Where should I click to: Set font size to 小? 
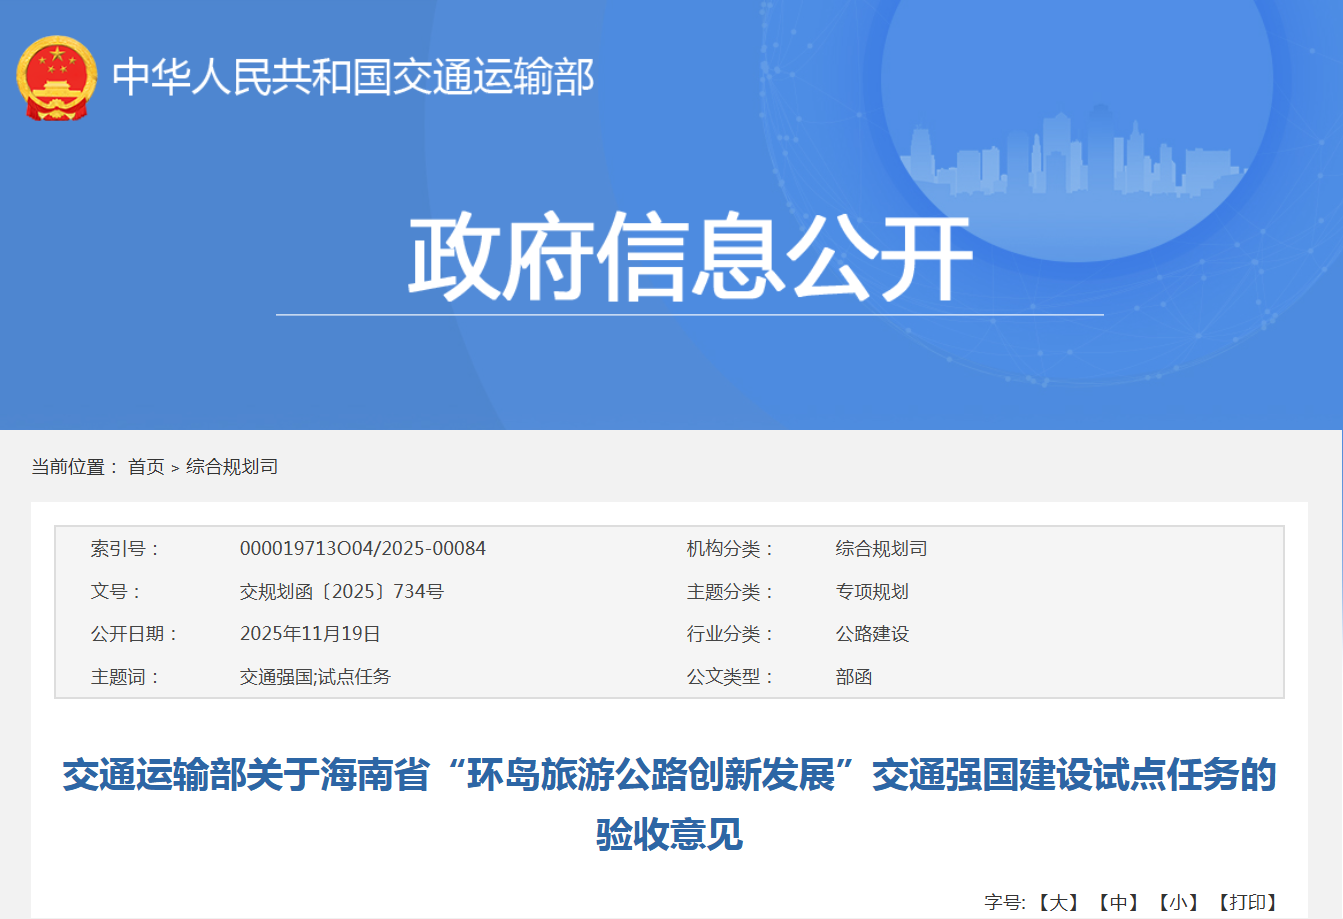[x=1177, y=902]
